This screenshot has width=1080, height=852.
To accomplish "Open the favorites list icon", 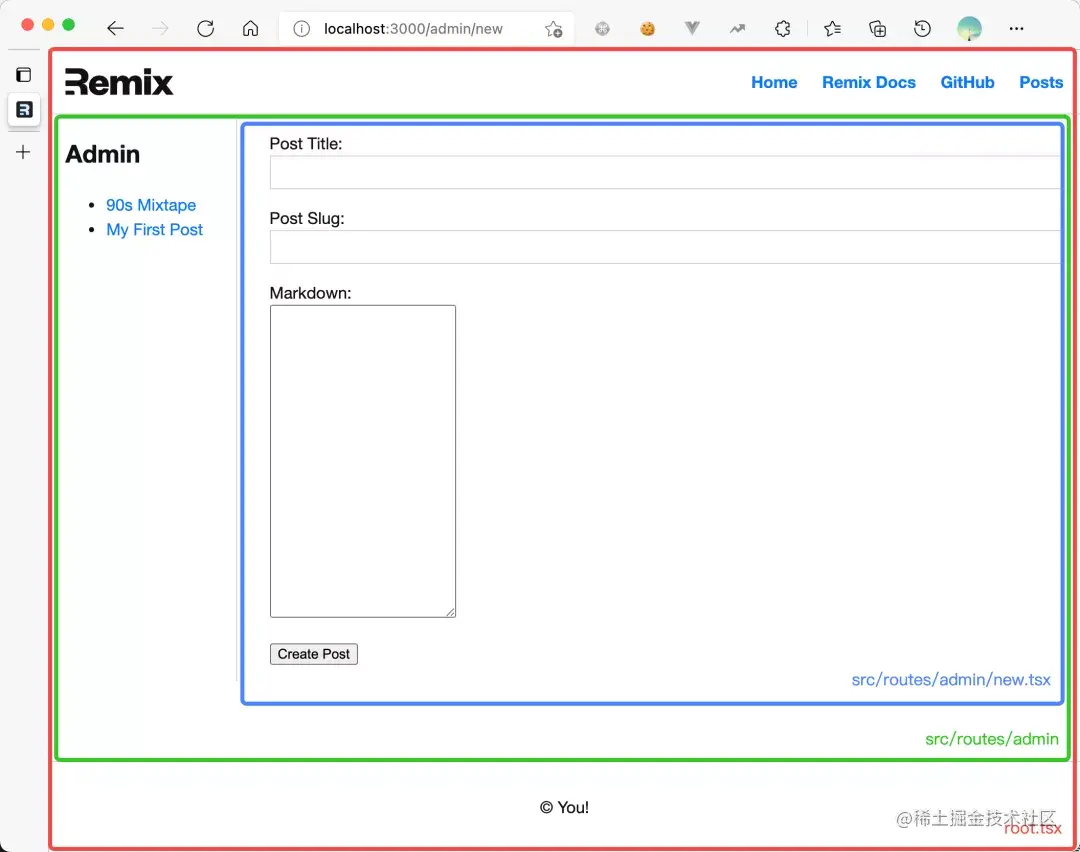I will pos(832,28).
